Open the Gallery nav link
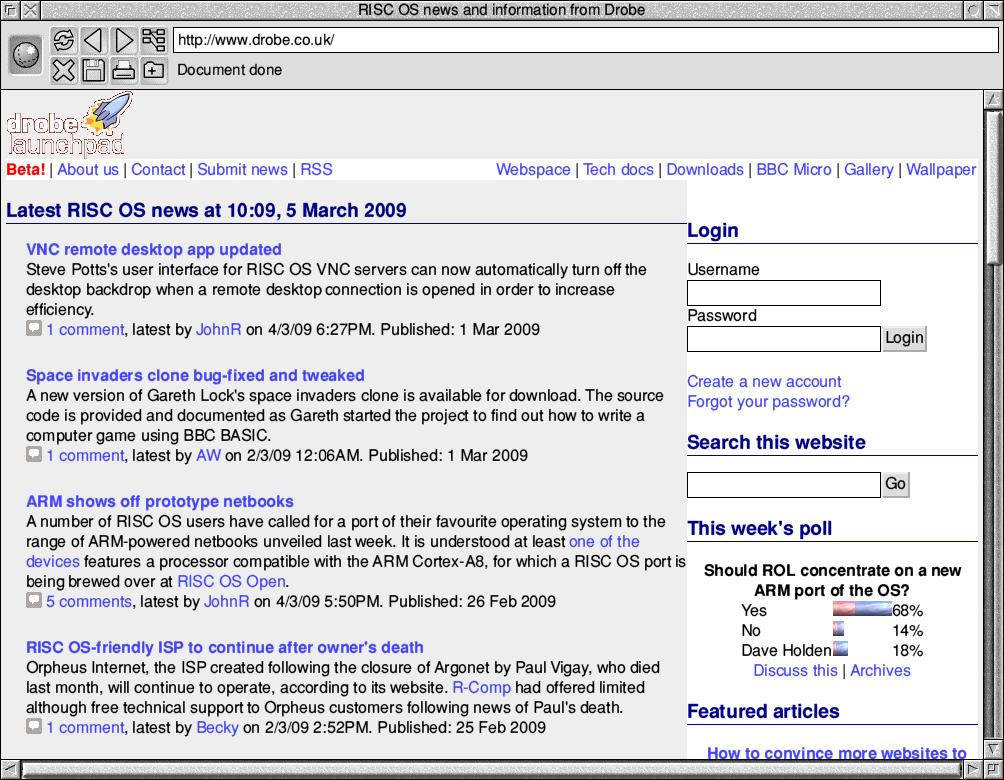The height and width of the screenshot is (780, 1004). coord(868,170)
